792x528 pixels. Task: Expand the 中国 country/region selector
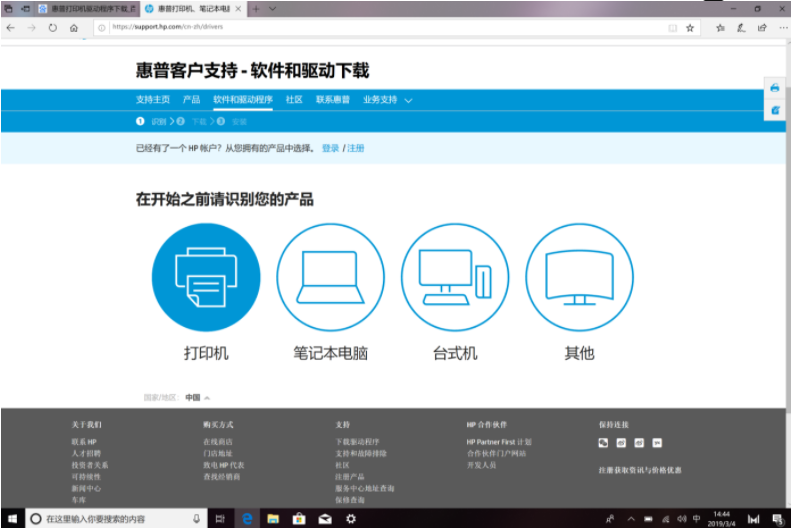tap(197, 397)
